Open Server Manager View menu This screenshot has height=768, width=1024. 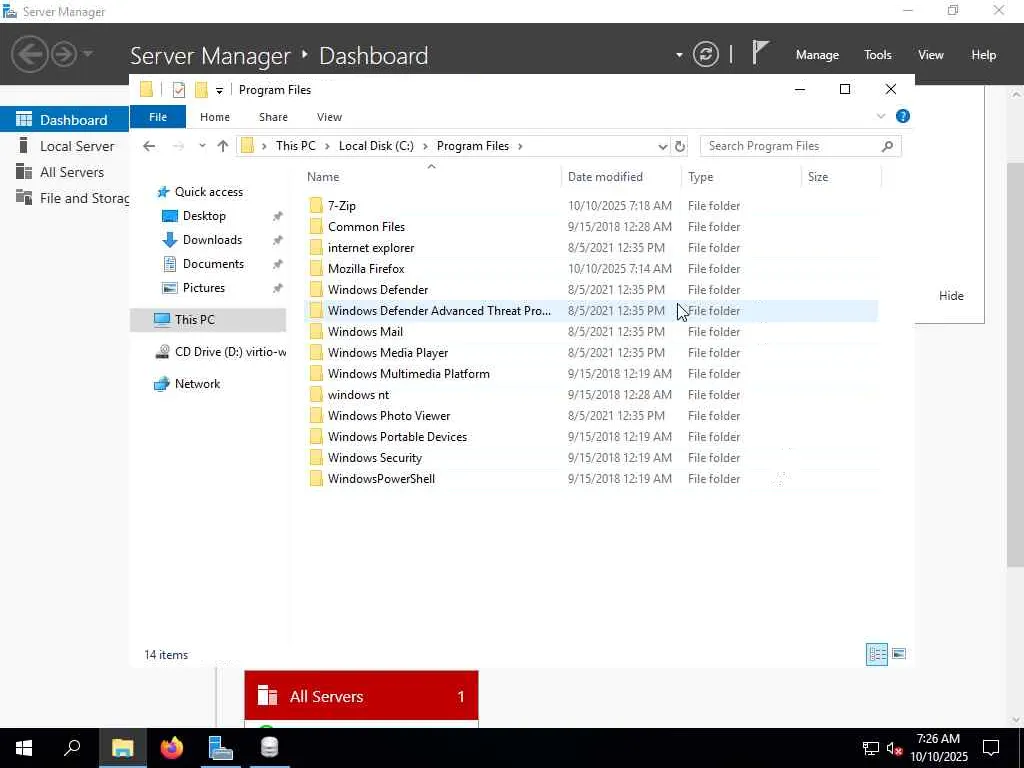coord(931,55)
